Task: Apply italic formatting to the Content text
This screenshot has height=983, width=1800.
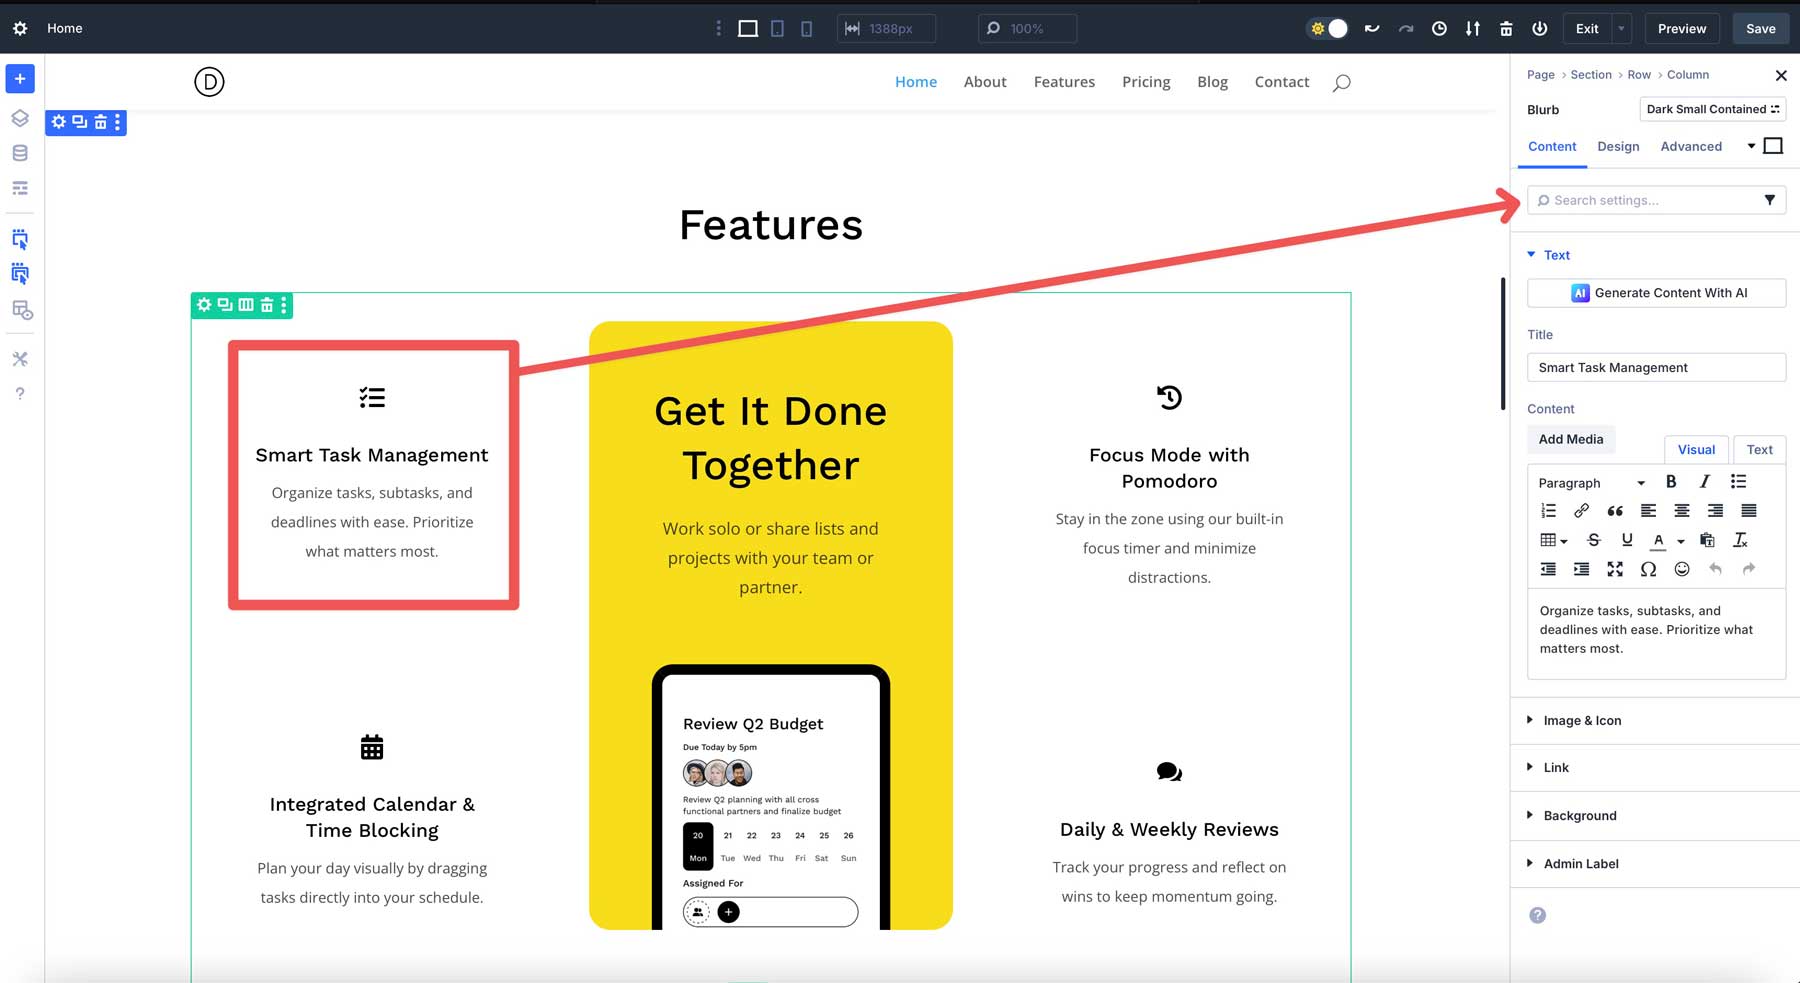Action: coord(1705,481)
